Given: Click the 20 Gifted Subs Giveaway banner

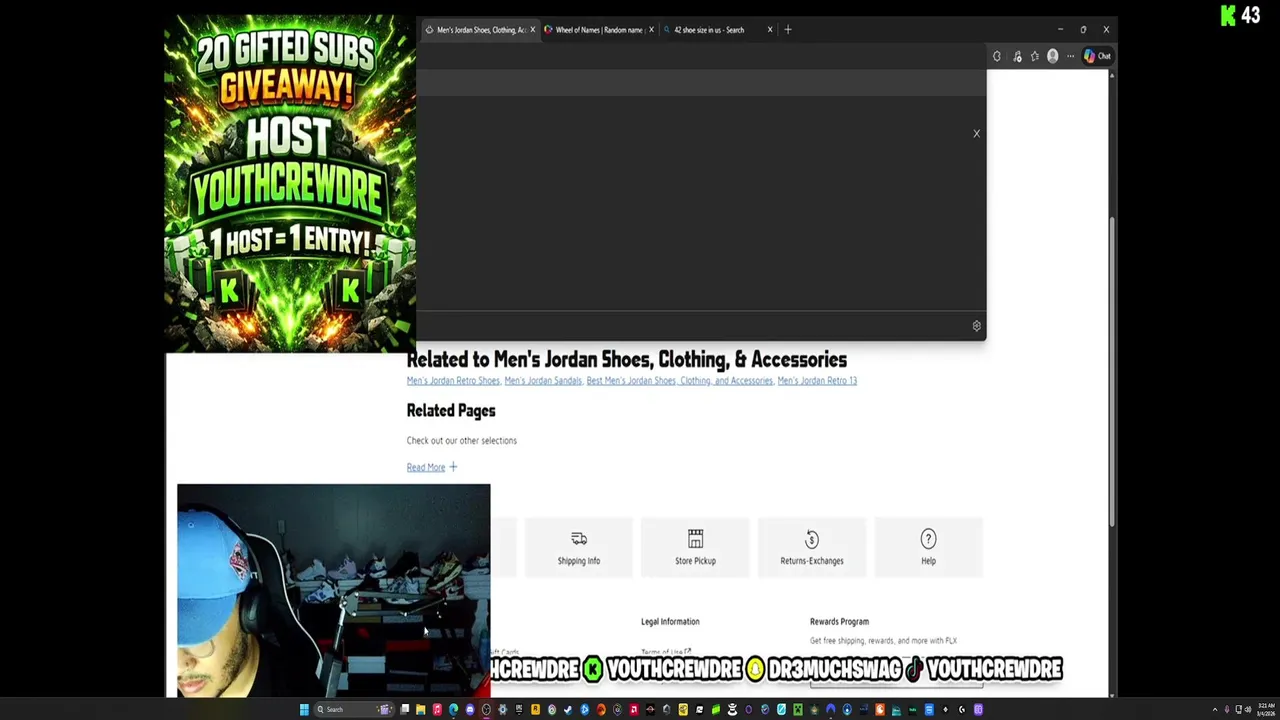Looking at the screenshot, I should 290,183.
